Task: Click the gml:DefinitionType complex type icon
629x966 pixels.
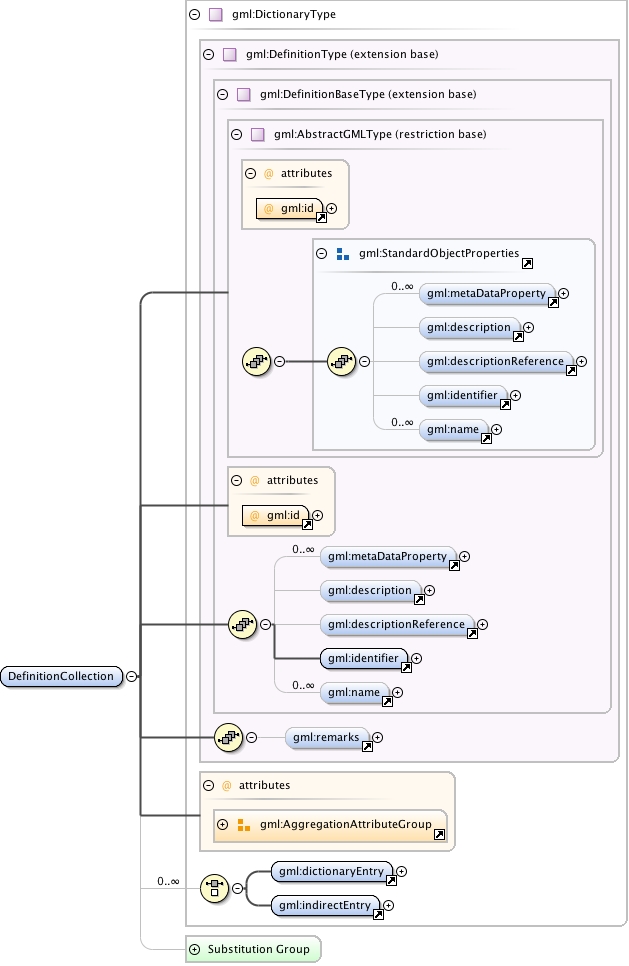Action: pyautogui.click(x=230, y=54)
